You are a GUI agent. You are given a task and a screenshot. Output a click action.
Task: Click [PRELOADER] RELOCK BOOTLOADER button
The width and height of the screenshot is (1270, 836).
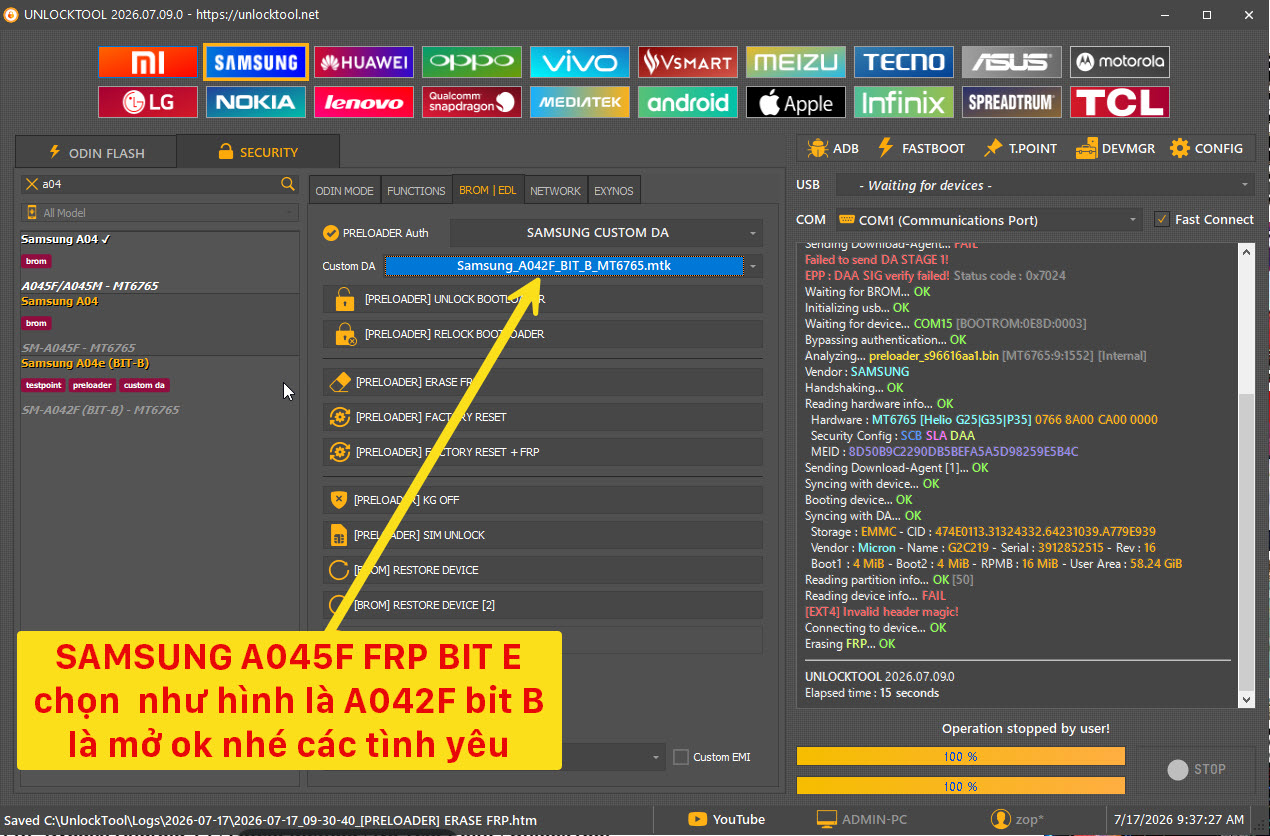(x=542, y=334)
